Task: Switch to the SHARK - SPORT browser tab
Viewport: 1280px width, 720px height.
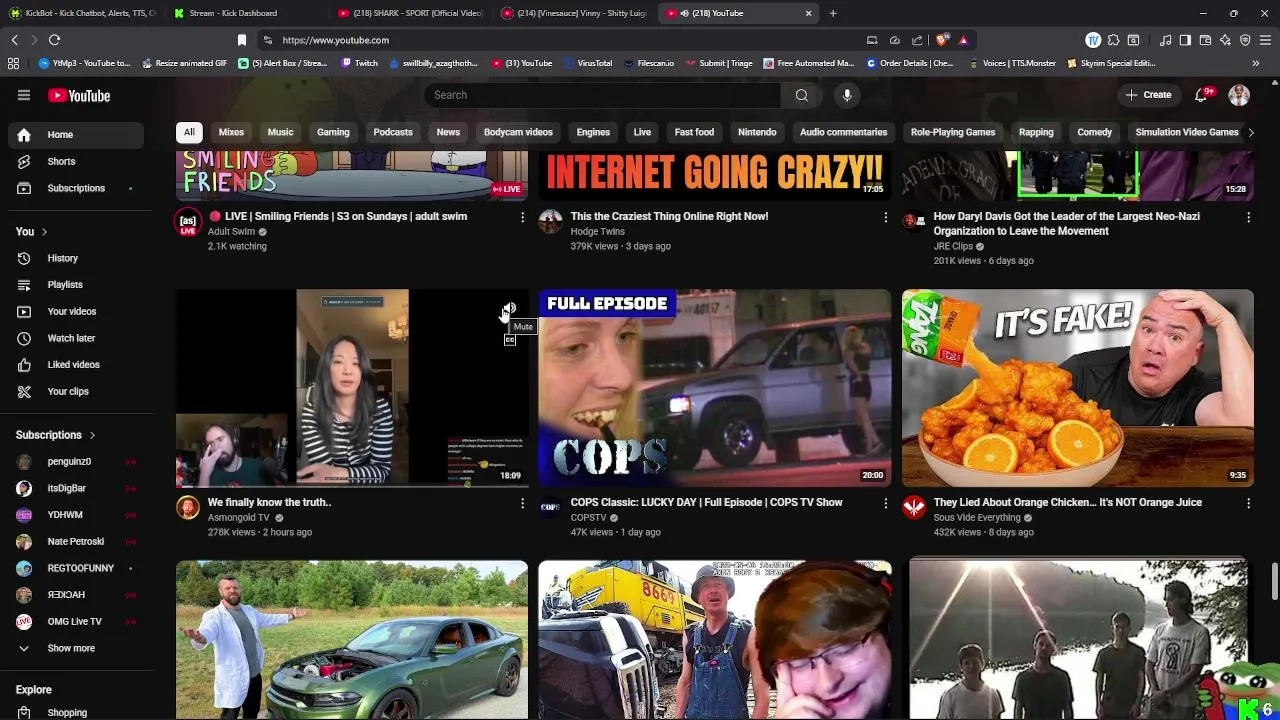Action: [410, 13]
